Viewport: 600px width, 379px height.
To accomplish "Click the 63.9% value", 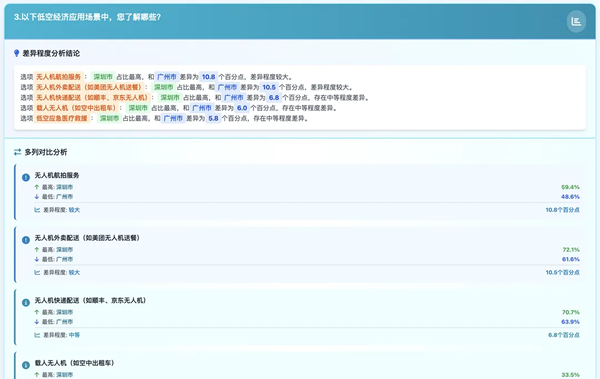I will [x=570, y=322].
